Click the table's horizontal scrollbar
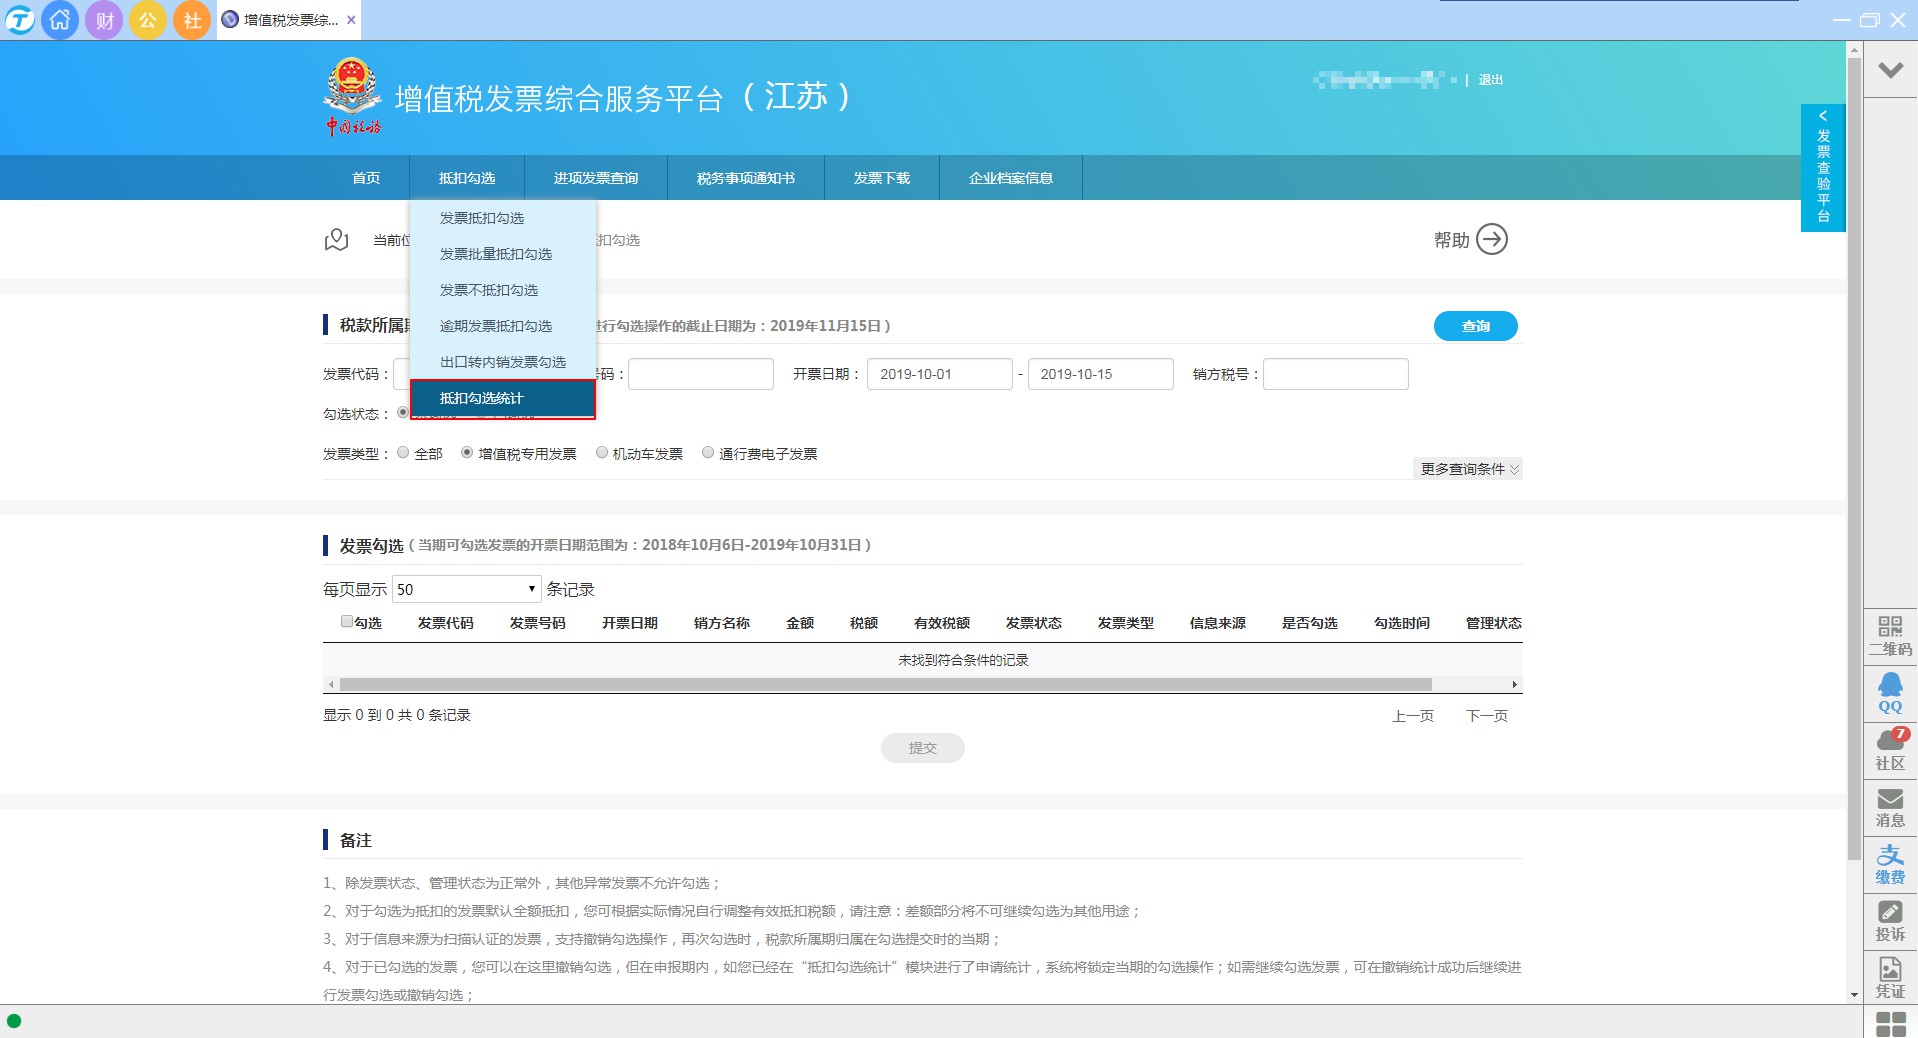Image resolution: width=1918 pixels, height=1038 pixels. [x=885, y=685]
